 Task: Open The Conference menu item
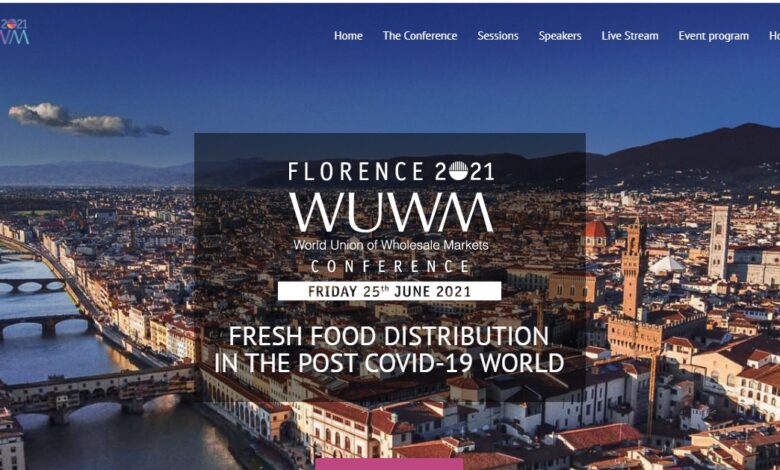click(x=420, y=36)
